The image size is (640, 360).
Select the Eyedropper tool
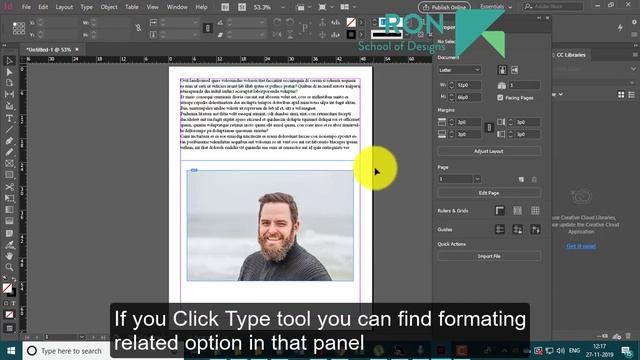[9, 245]
